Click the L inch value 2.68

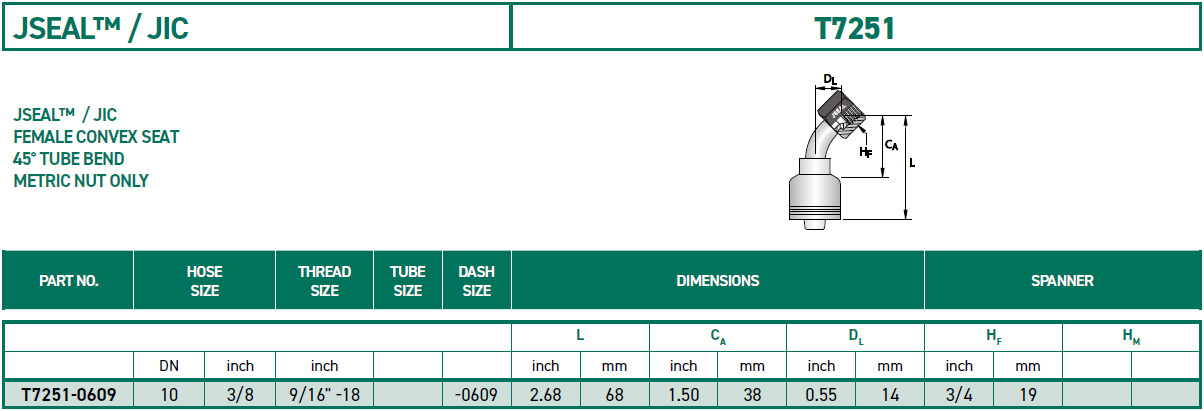(x=546, y=394)
